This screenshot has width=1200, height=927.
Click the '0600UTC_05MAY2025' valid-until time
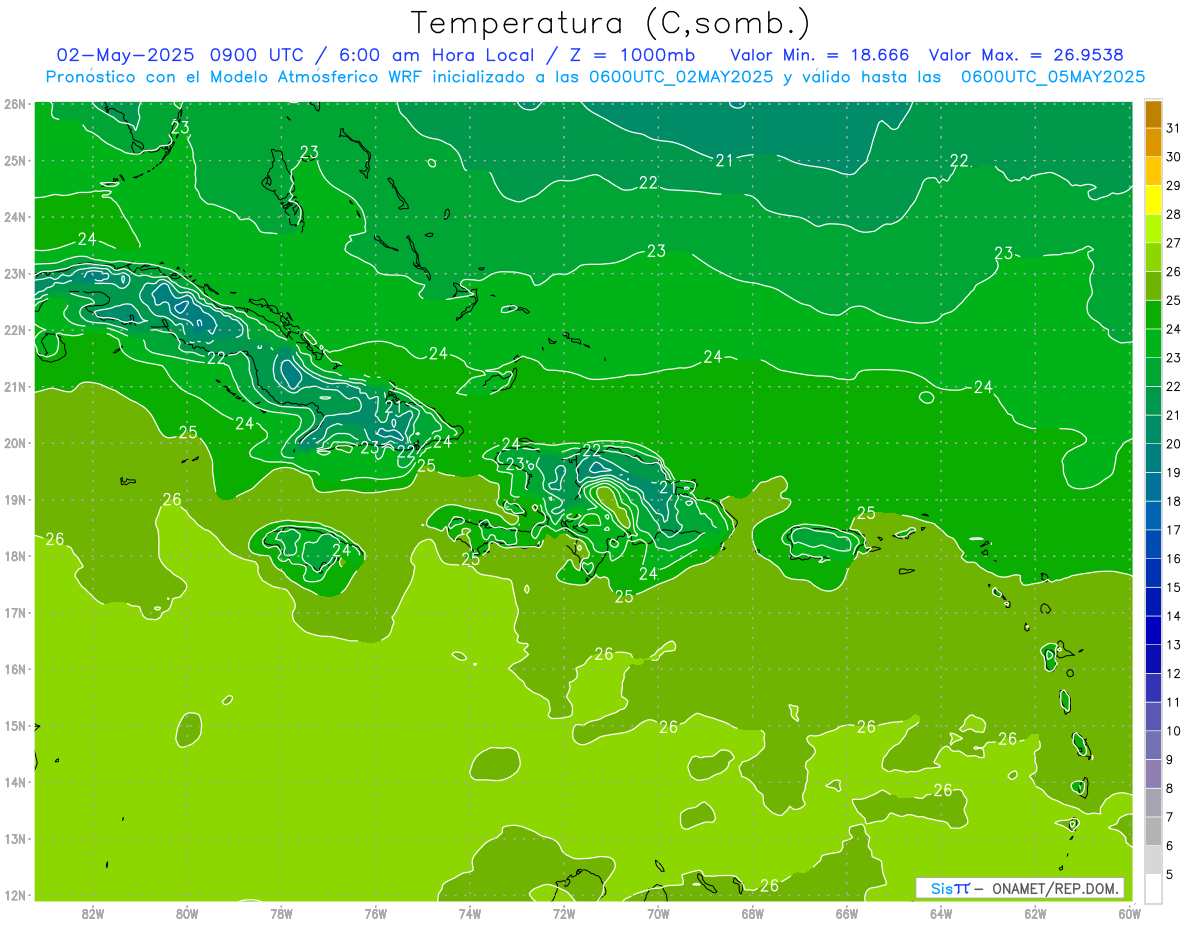point(1053,77)
